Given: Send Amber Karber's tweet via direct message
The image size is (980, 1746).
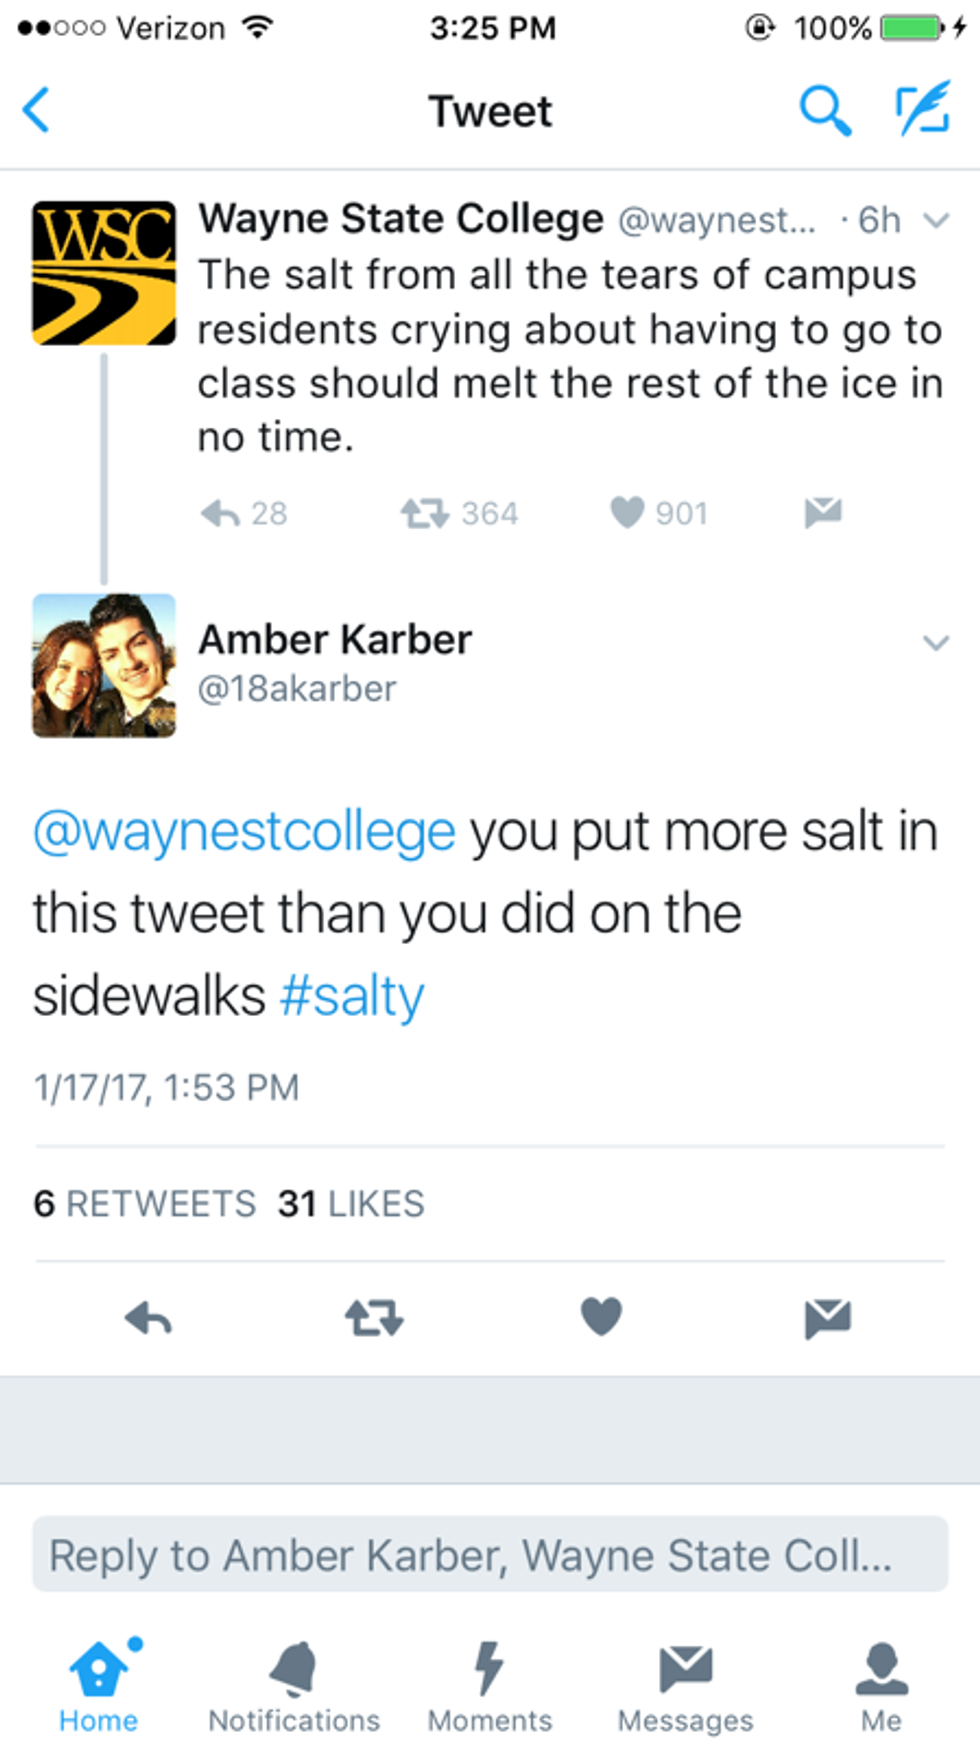Looking at the screenshot, I should 827,1319.
